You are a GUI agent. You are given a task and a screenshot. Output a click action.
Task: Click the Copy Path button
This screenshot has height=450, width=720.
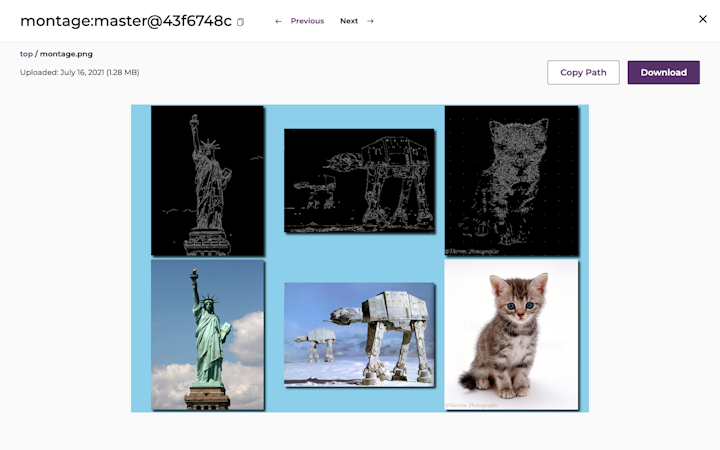click(583, 73)
